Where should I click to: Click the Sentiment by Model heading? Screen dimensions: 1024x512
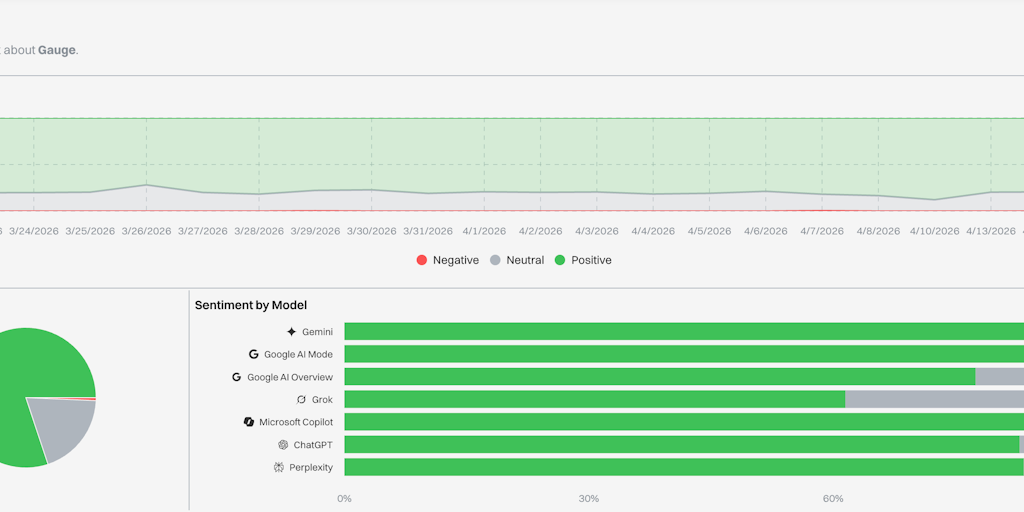(x=251, y=305)
